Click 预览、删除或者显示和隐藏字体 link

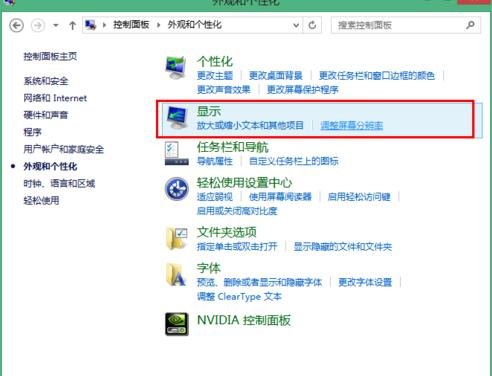point(259,282)
